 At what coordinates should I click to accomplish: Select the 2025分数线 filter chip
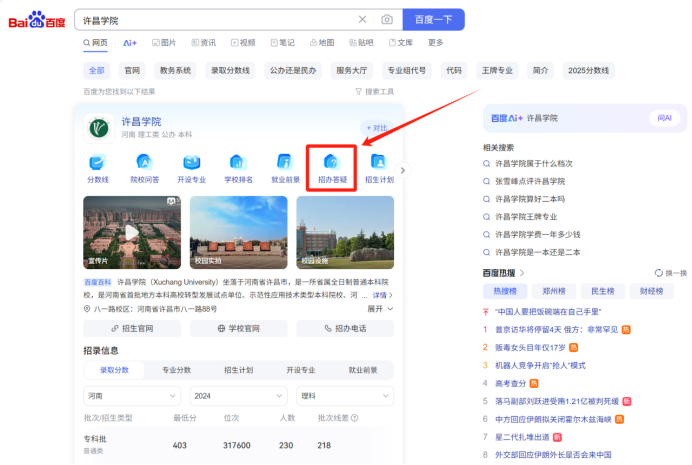(x=588, y=71)
